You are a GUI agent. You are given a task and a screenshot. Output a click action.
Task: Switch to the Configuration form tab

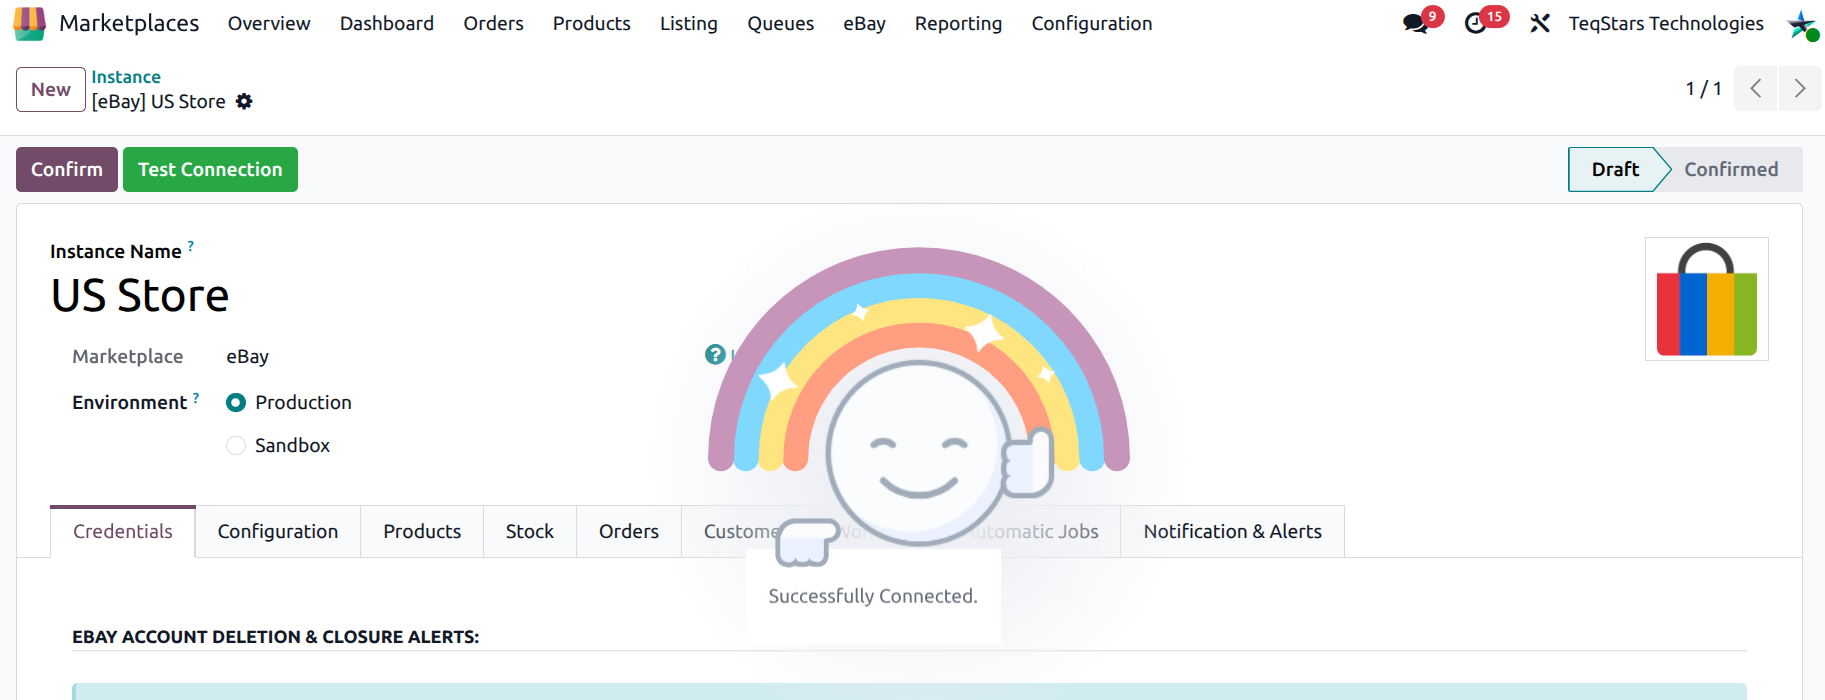coord(278,531)
